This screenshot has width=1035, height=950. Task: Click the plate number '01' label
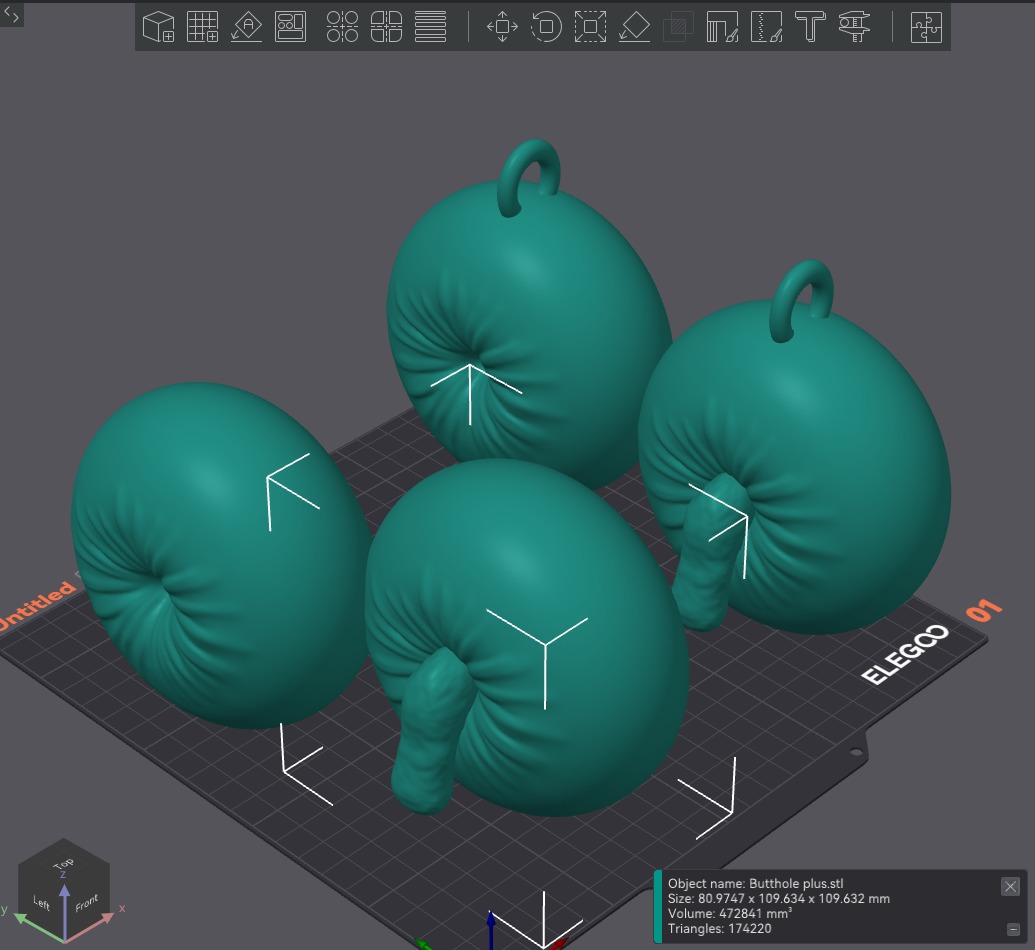coord(984,611)
